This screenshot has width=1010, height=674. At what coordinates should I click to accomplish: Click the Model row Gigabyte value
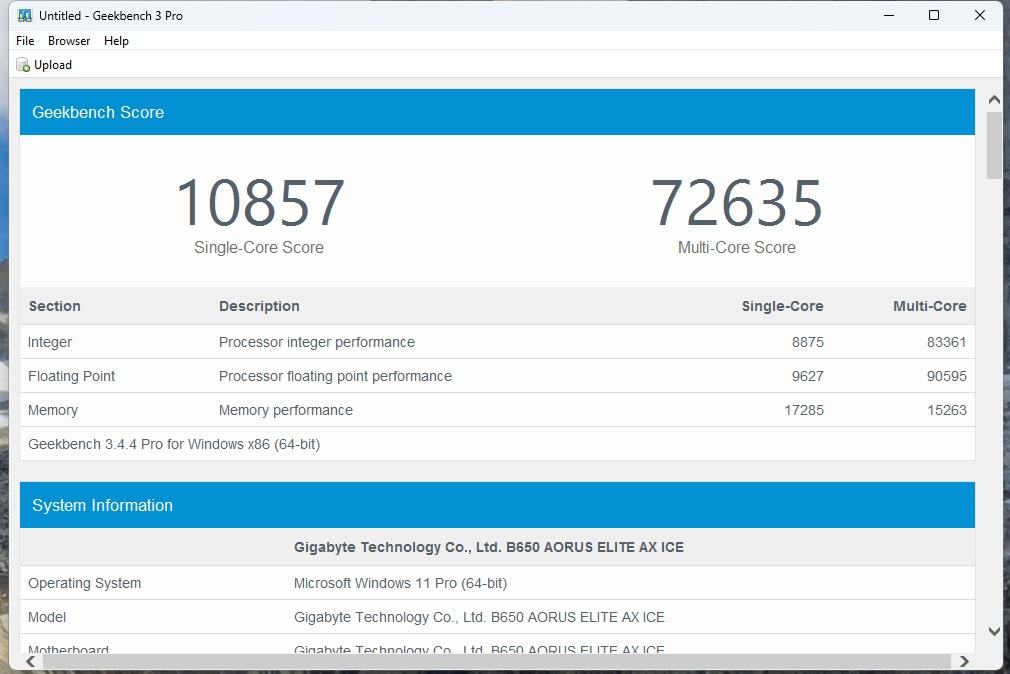coord(479,617)
